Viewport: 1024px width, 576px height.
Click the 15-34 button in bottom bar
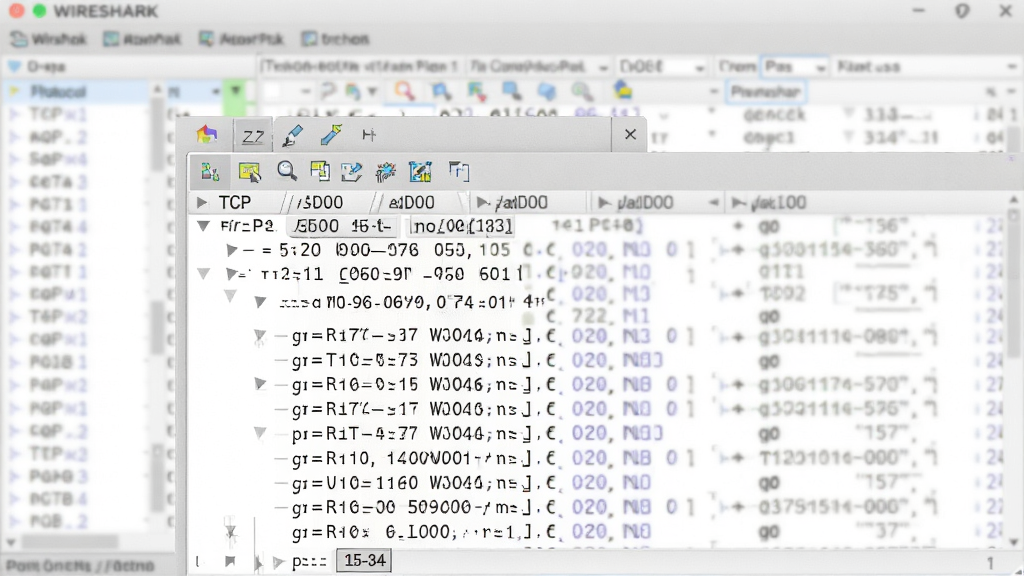[364, 560]
